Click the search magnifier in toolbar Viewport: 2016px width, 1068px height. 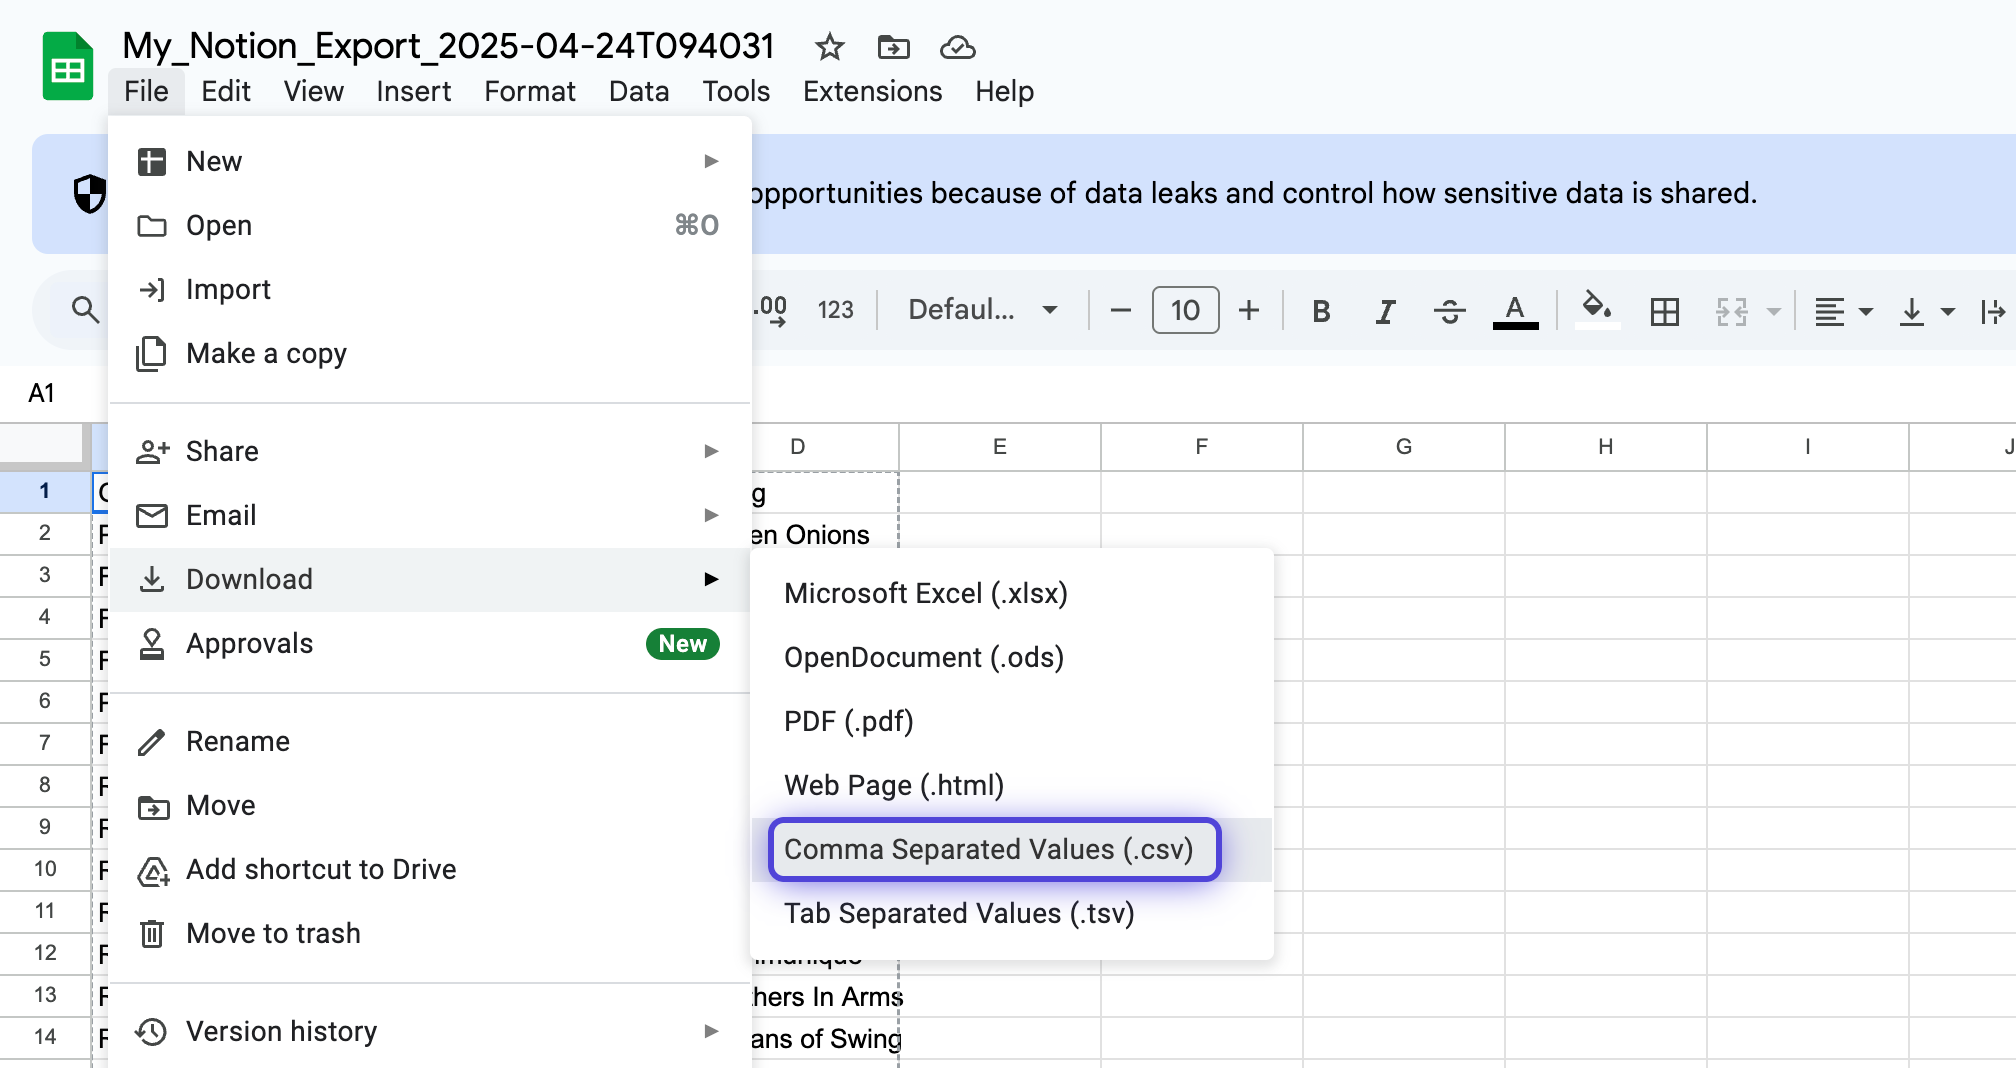tap(86, 310)
